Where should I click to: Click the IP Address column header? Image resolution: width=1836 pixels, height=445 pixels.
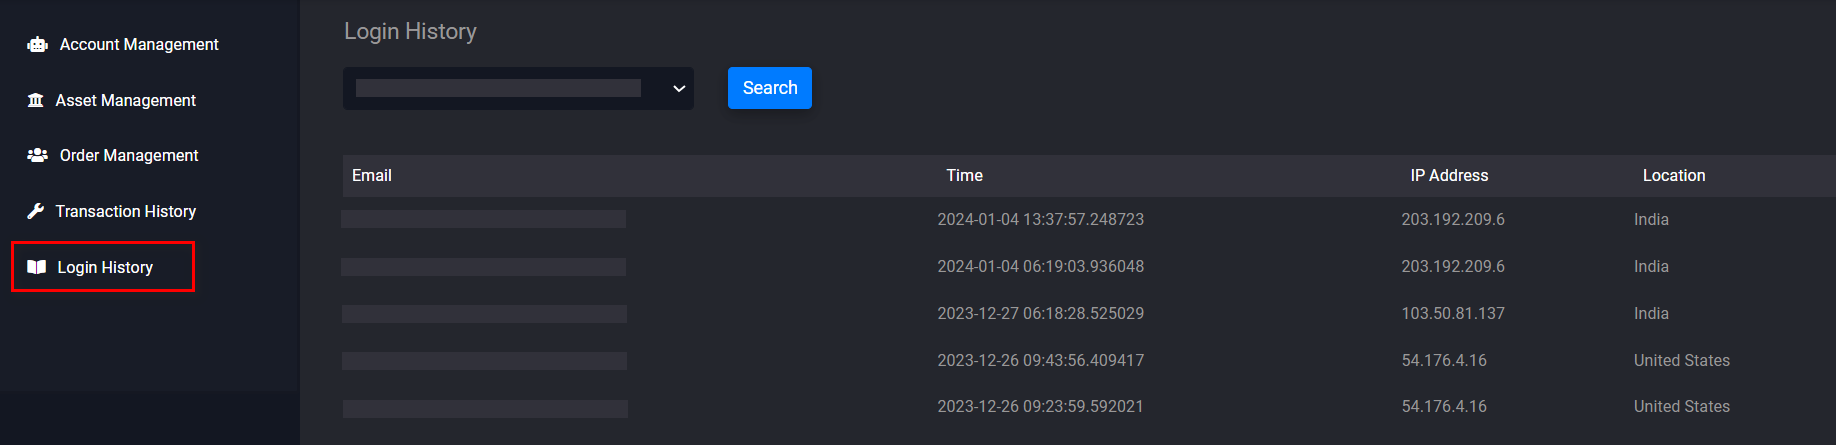coord(1449,175)
